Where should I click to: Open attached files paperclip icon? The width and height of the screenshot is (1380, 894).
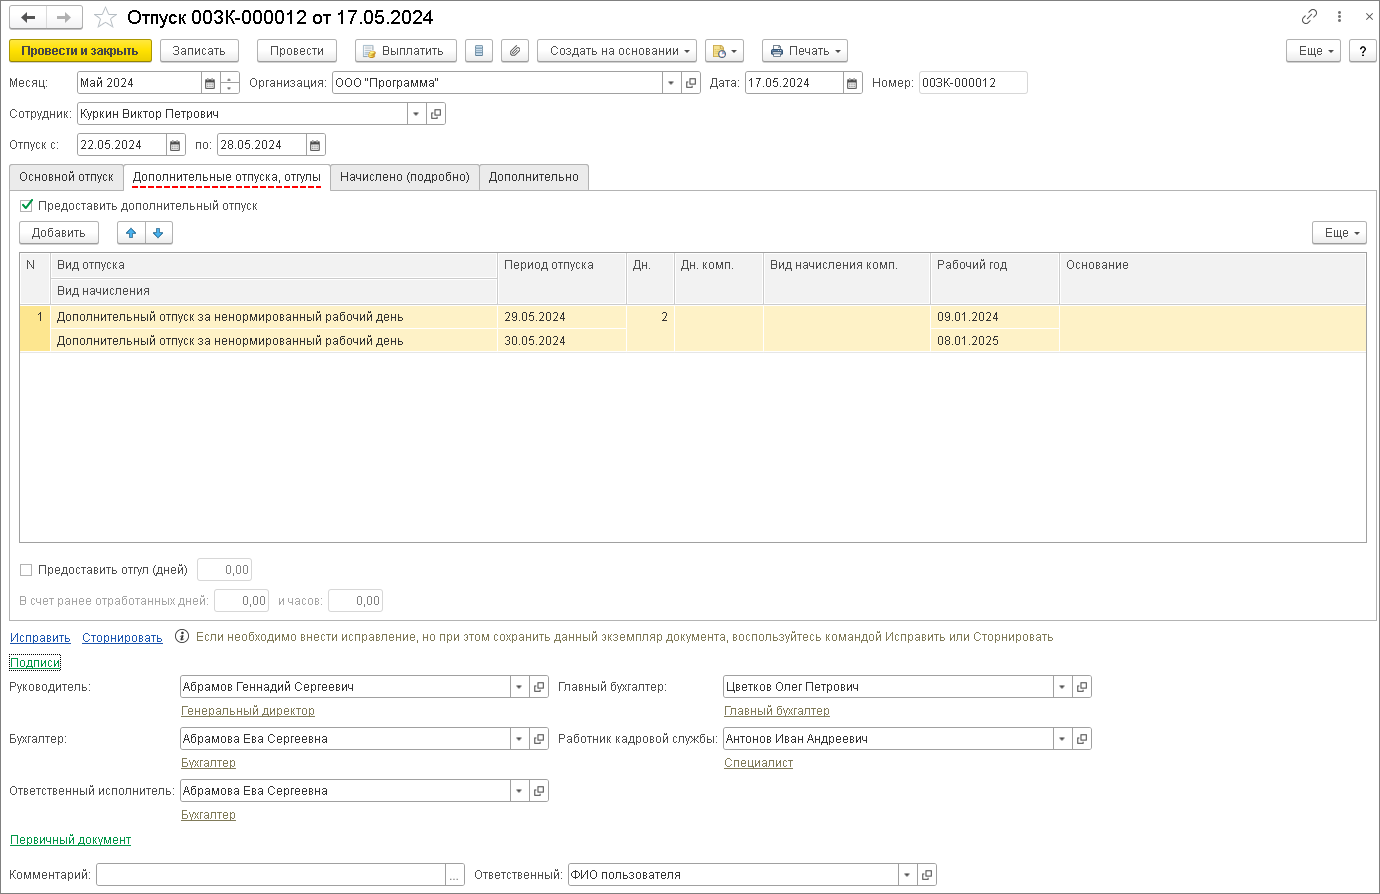pos(515,51)
